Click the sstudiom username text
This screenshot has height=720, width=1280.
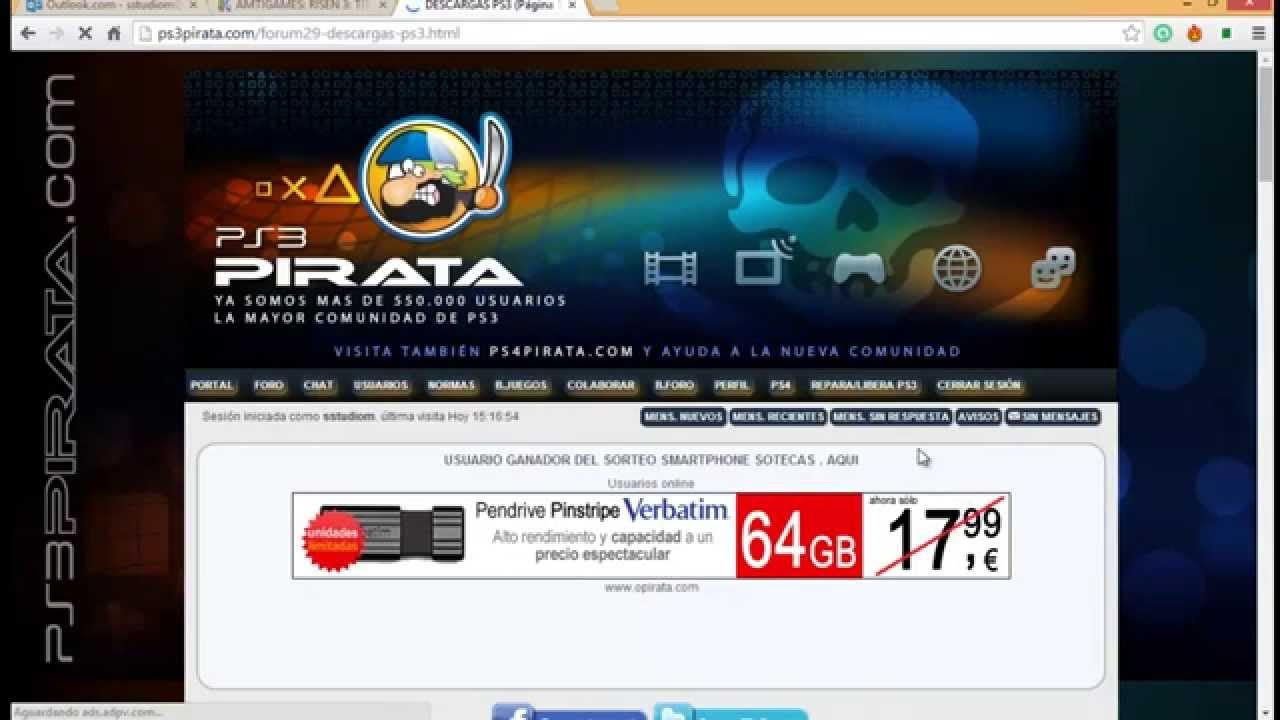click(x=348, y=417)
